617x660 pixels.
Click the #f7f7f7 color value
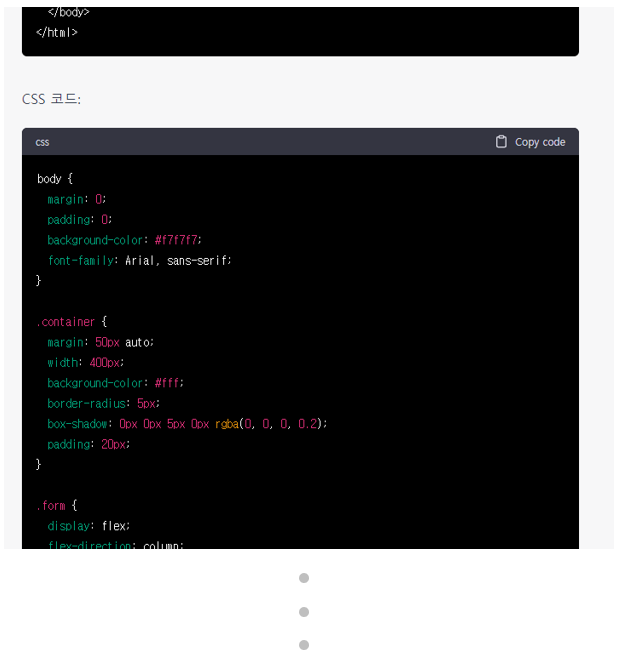coord(176,240)
